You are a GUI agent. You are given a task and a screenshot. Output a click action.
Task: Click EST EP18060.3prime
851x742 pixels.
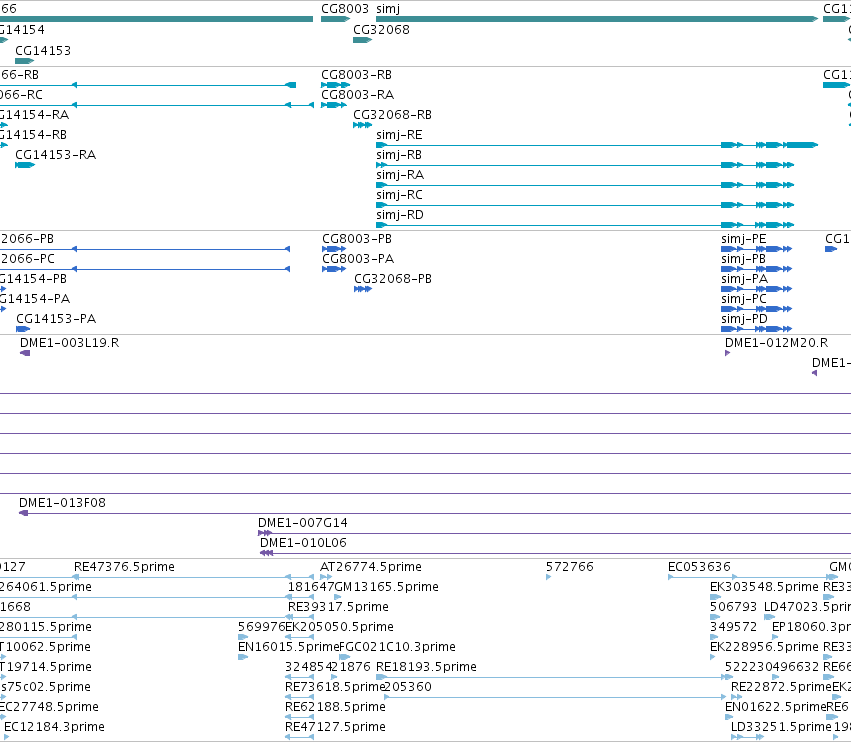tap(775, 638)
